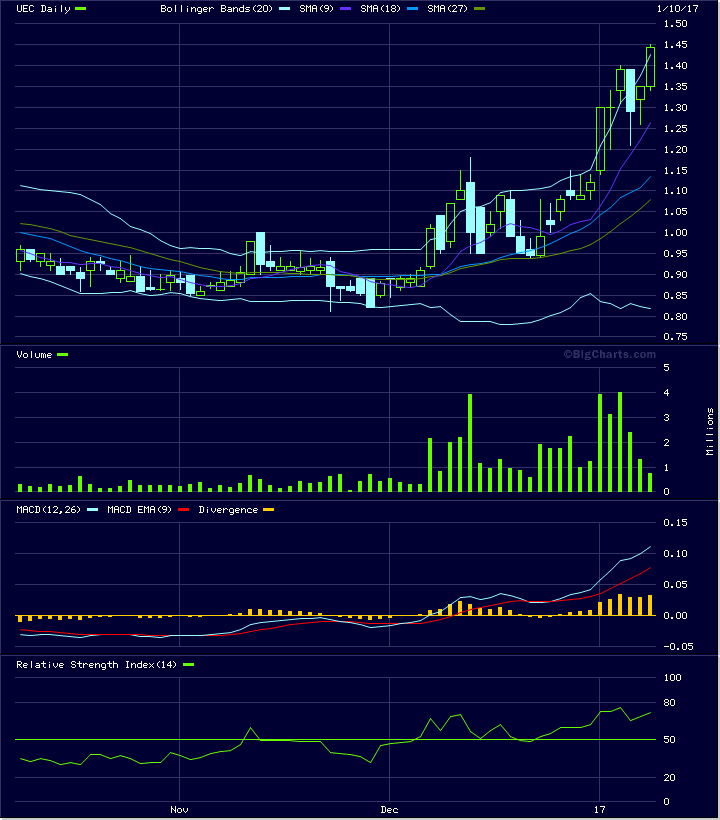Click the last candlestick near 1.45
Image resolution: width=720 pixels, height=820 pixels.
pos(650,67)
